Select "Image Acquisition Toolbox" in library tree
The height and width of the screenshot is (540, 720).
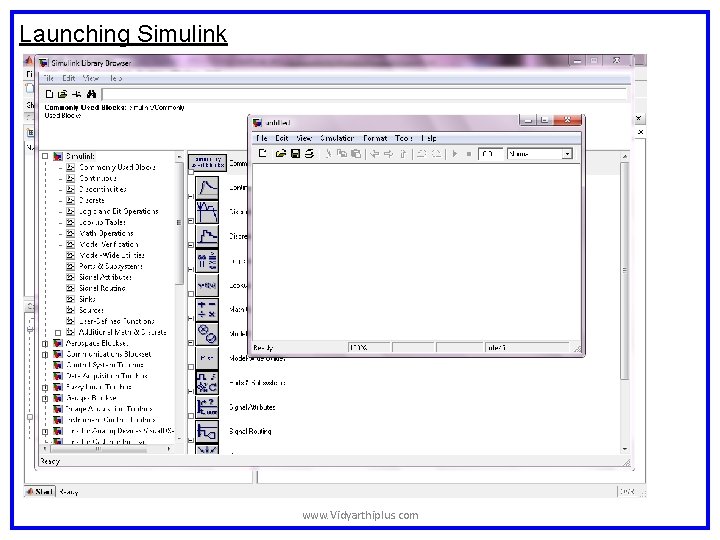pyautogui.click(x=109, y=410)
